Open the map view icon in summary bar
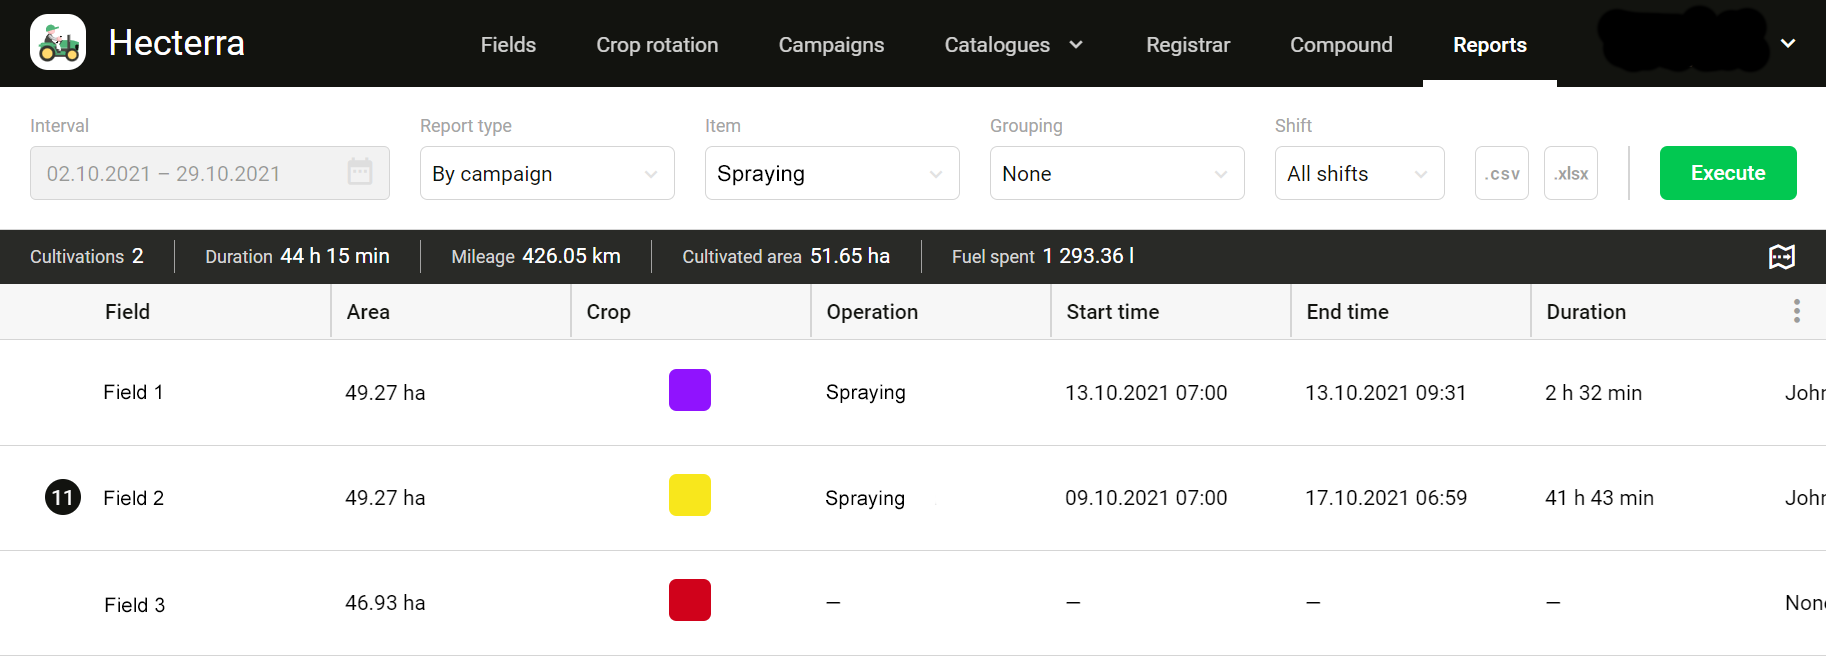The width and height of the screenshot is (1826, 658). tap(1781, 257)
